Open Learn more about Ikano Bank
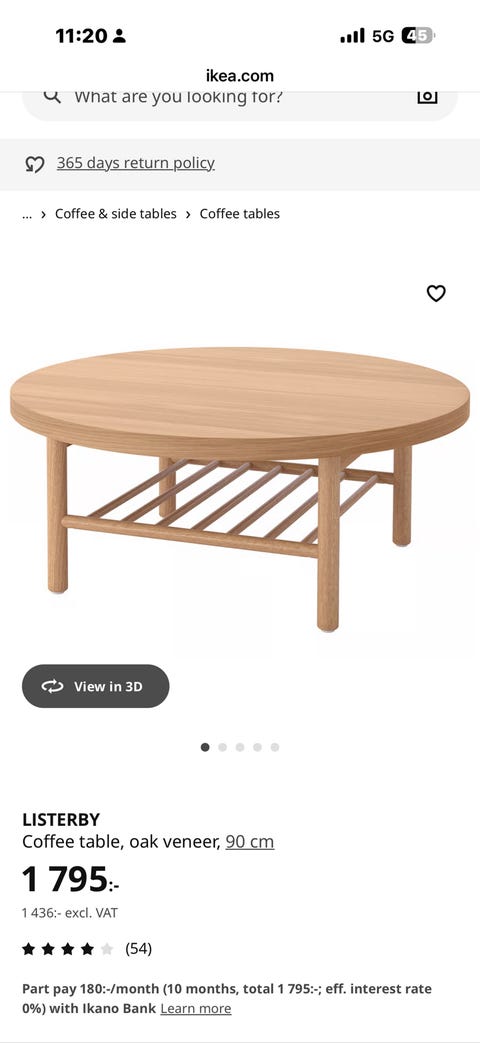The image size is (480, 1043). tap(196, 1008)
